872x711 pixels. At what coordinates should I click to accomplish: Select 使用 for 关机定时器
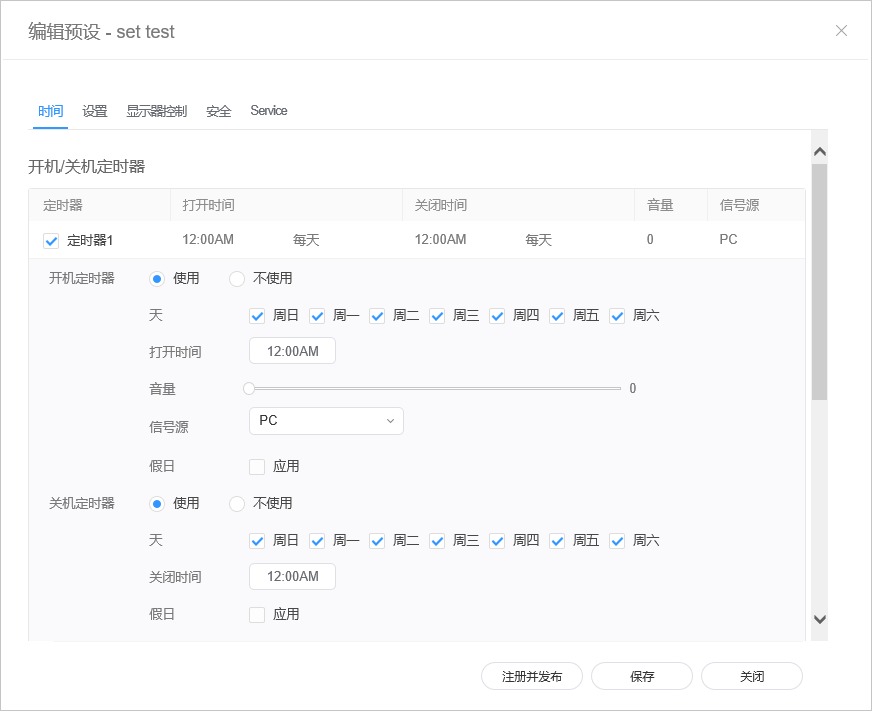(157, 504)
